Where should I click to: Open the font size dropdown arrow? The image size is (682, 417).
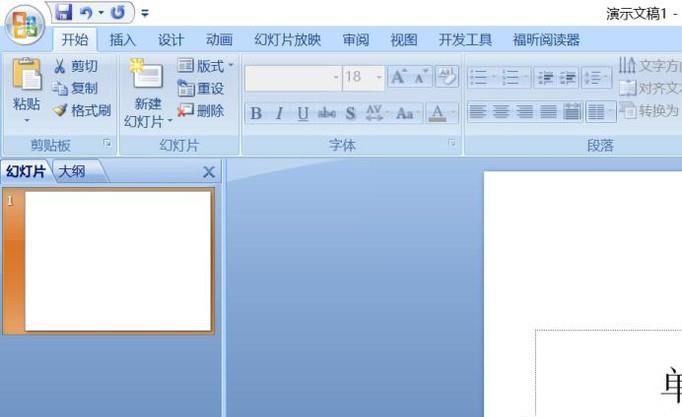(x=379, y=77)
